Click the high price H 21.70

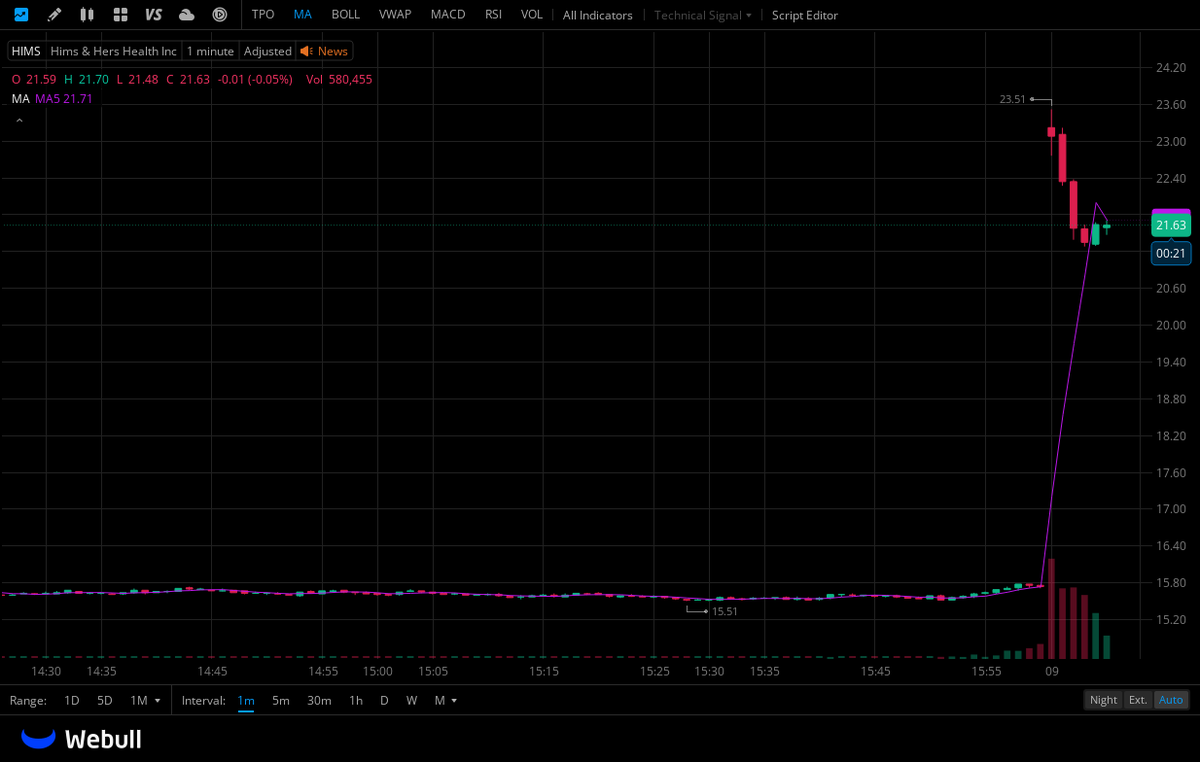click(x=86, y=79)
